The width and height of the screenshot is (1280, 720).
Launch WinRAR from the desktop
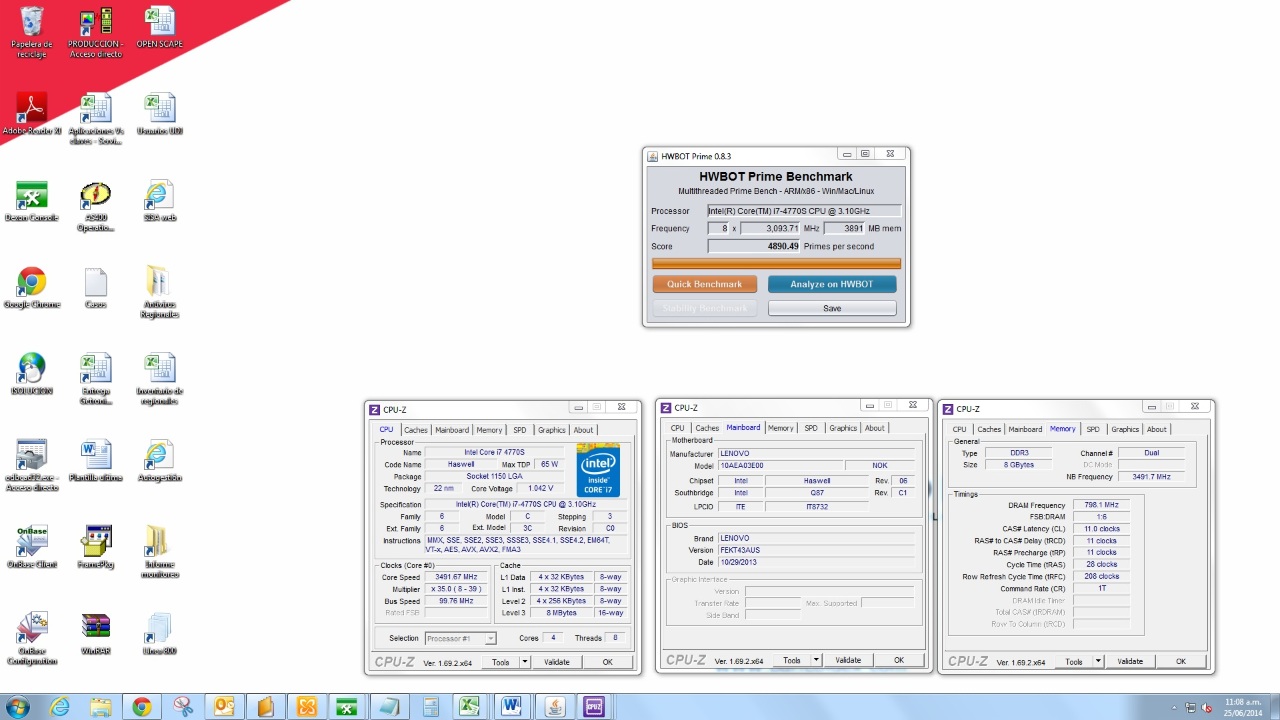(96, 634)
